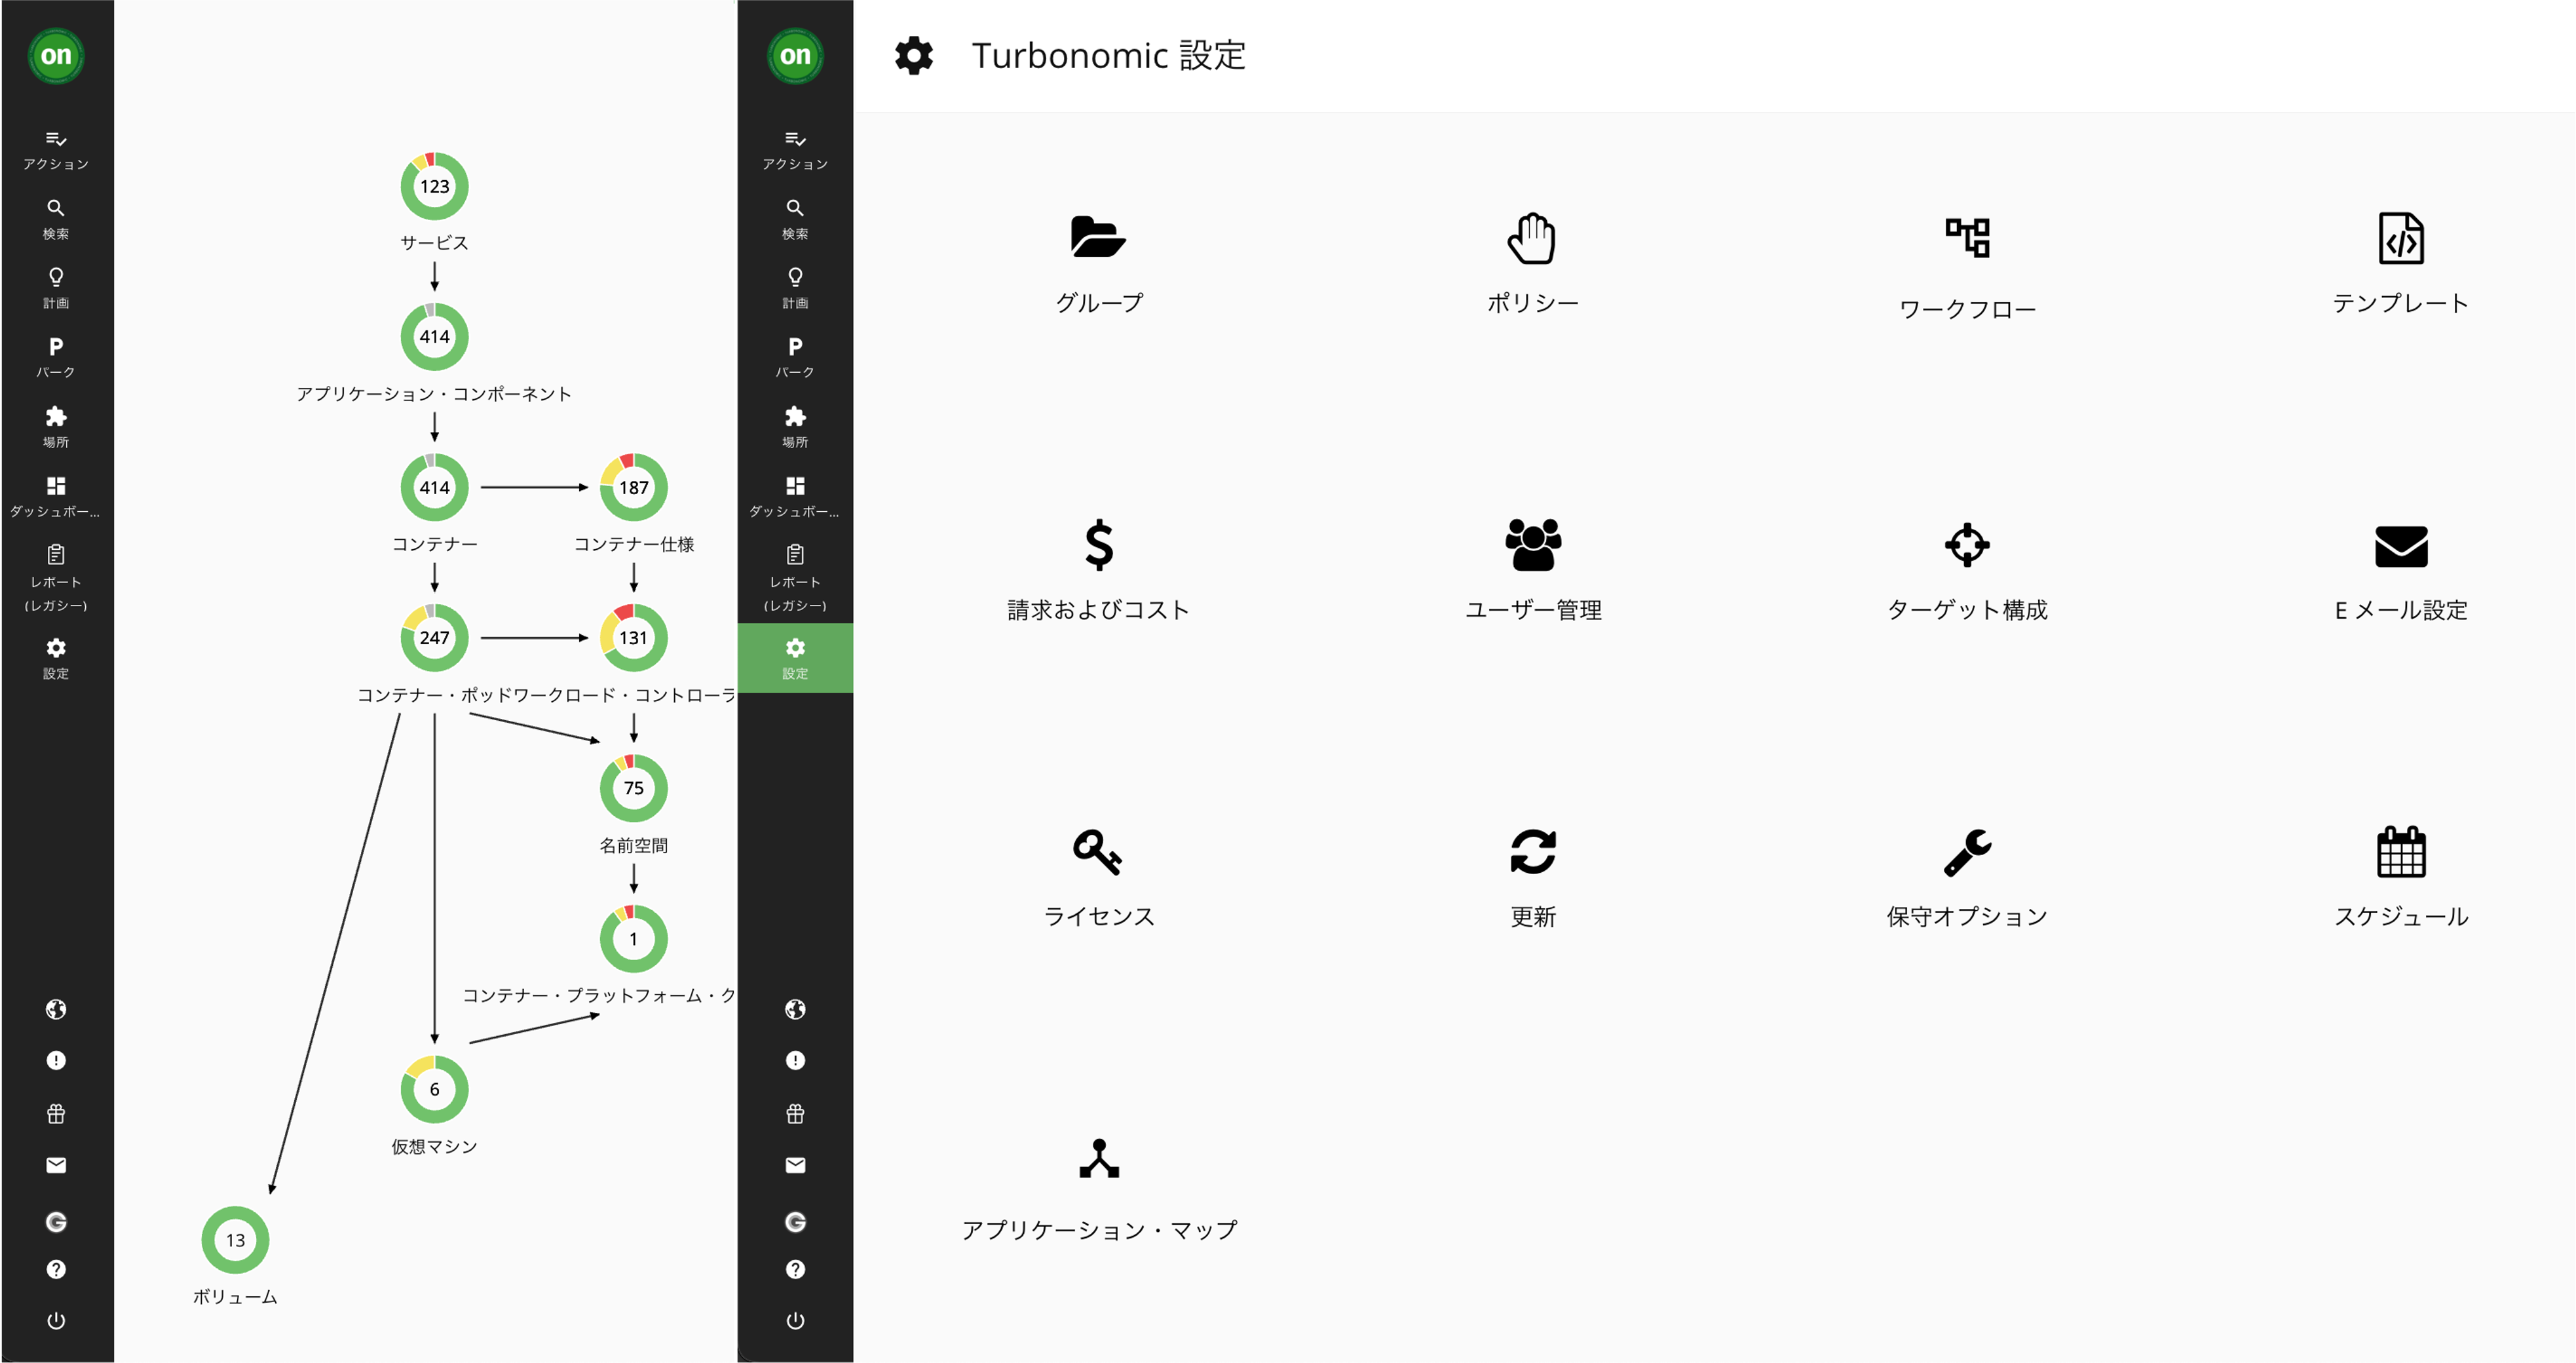Click the highlighted 設定 menu item

point(794,658)
